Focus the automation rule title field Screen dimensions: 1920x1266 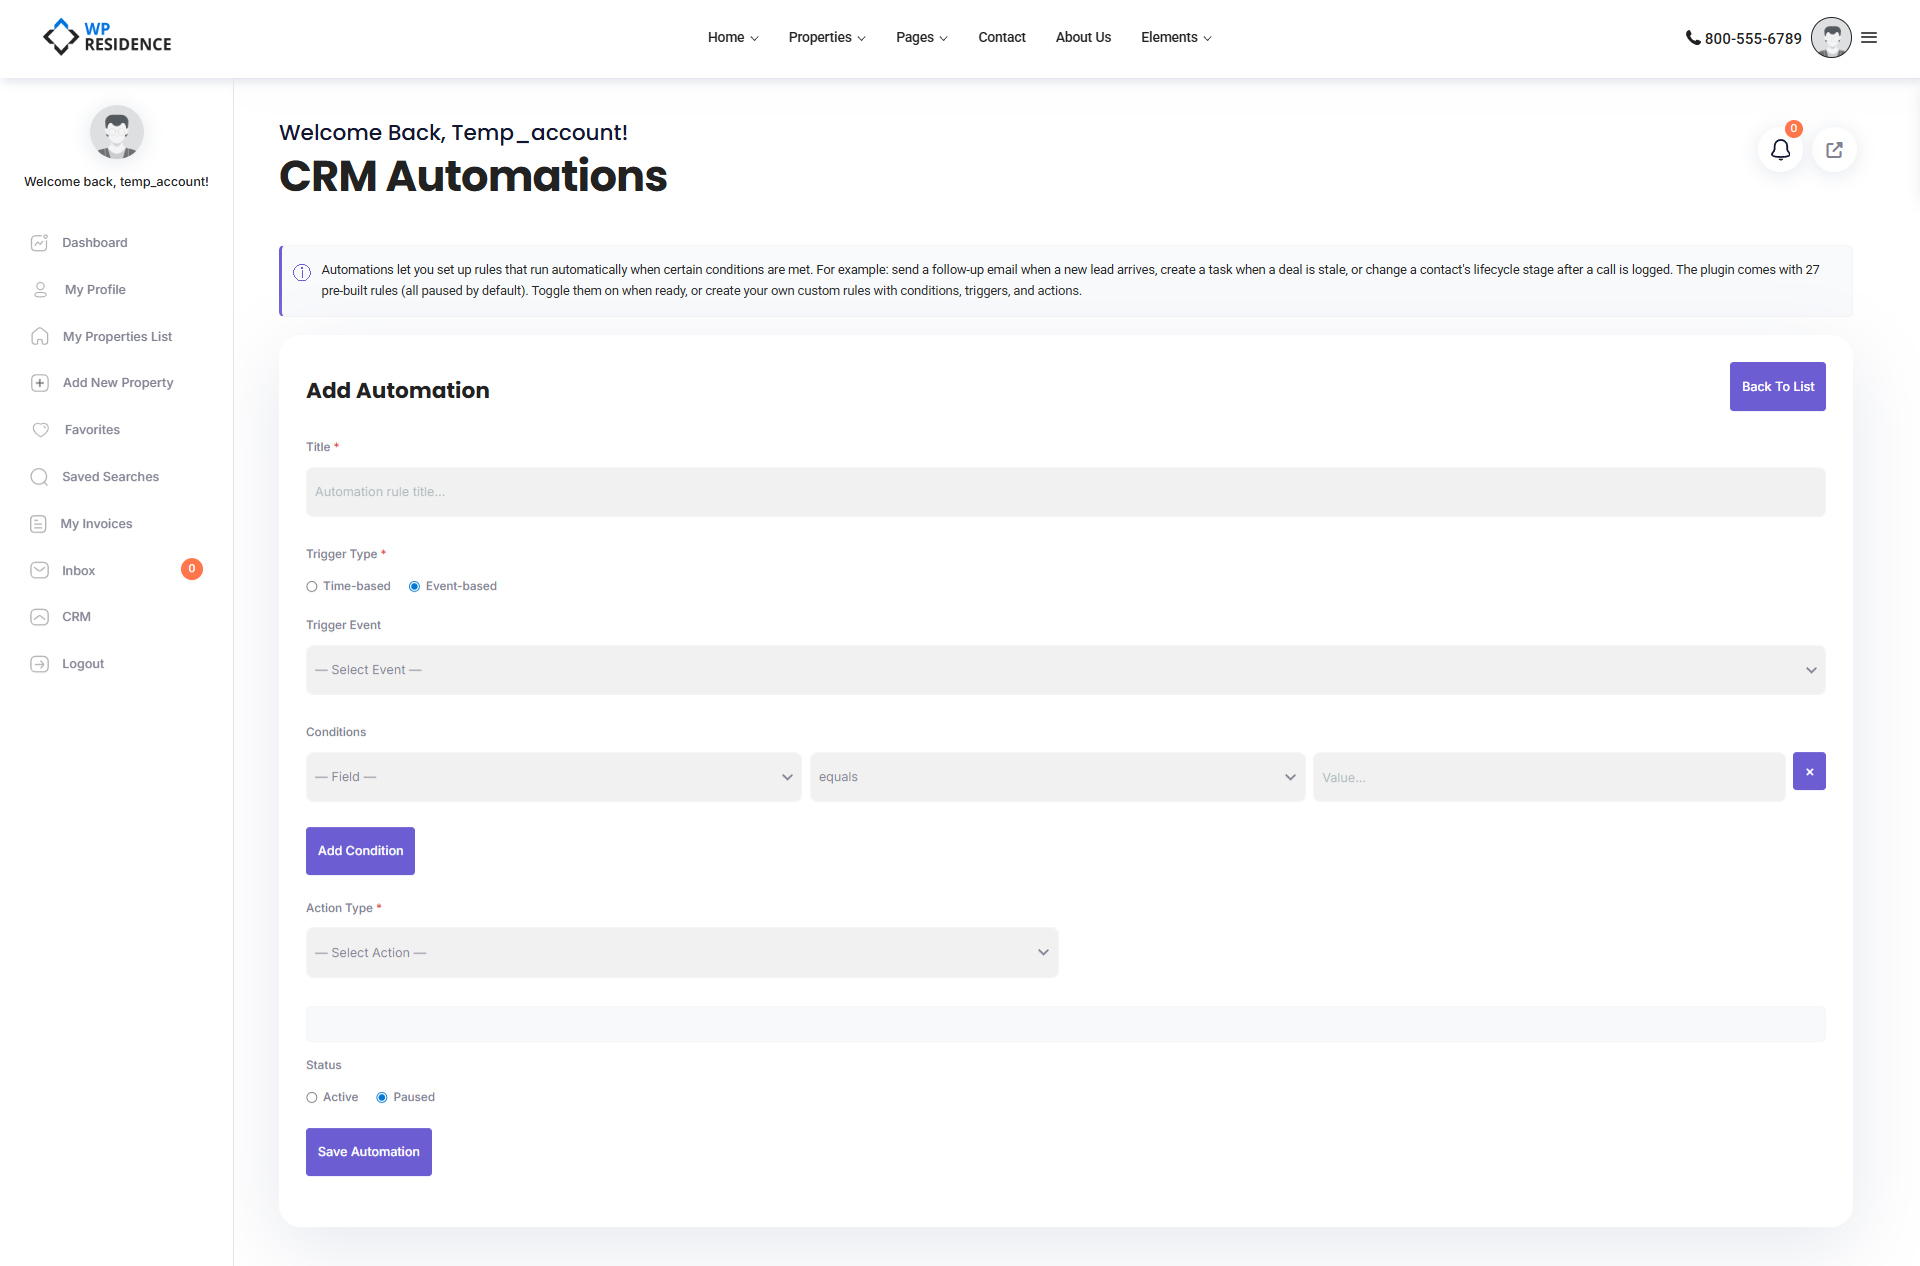pos(1065,492)
